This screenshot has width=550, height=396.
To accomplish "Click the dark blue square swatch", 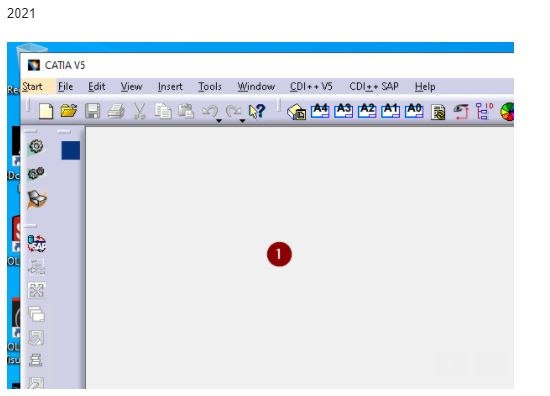I will (71, 150).
